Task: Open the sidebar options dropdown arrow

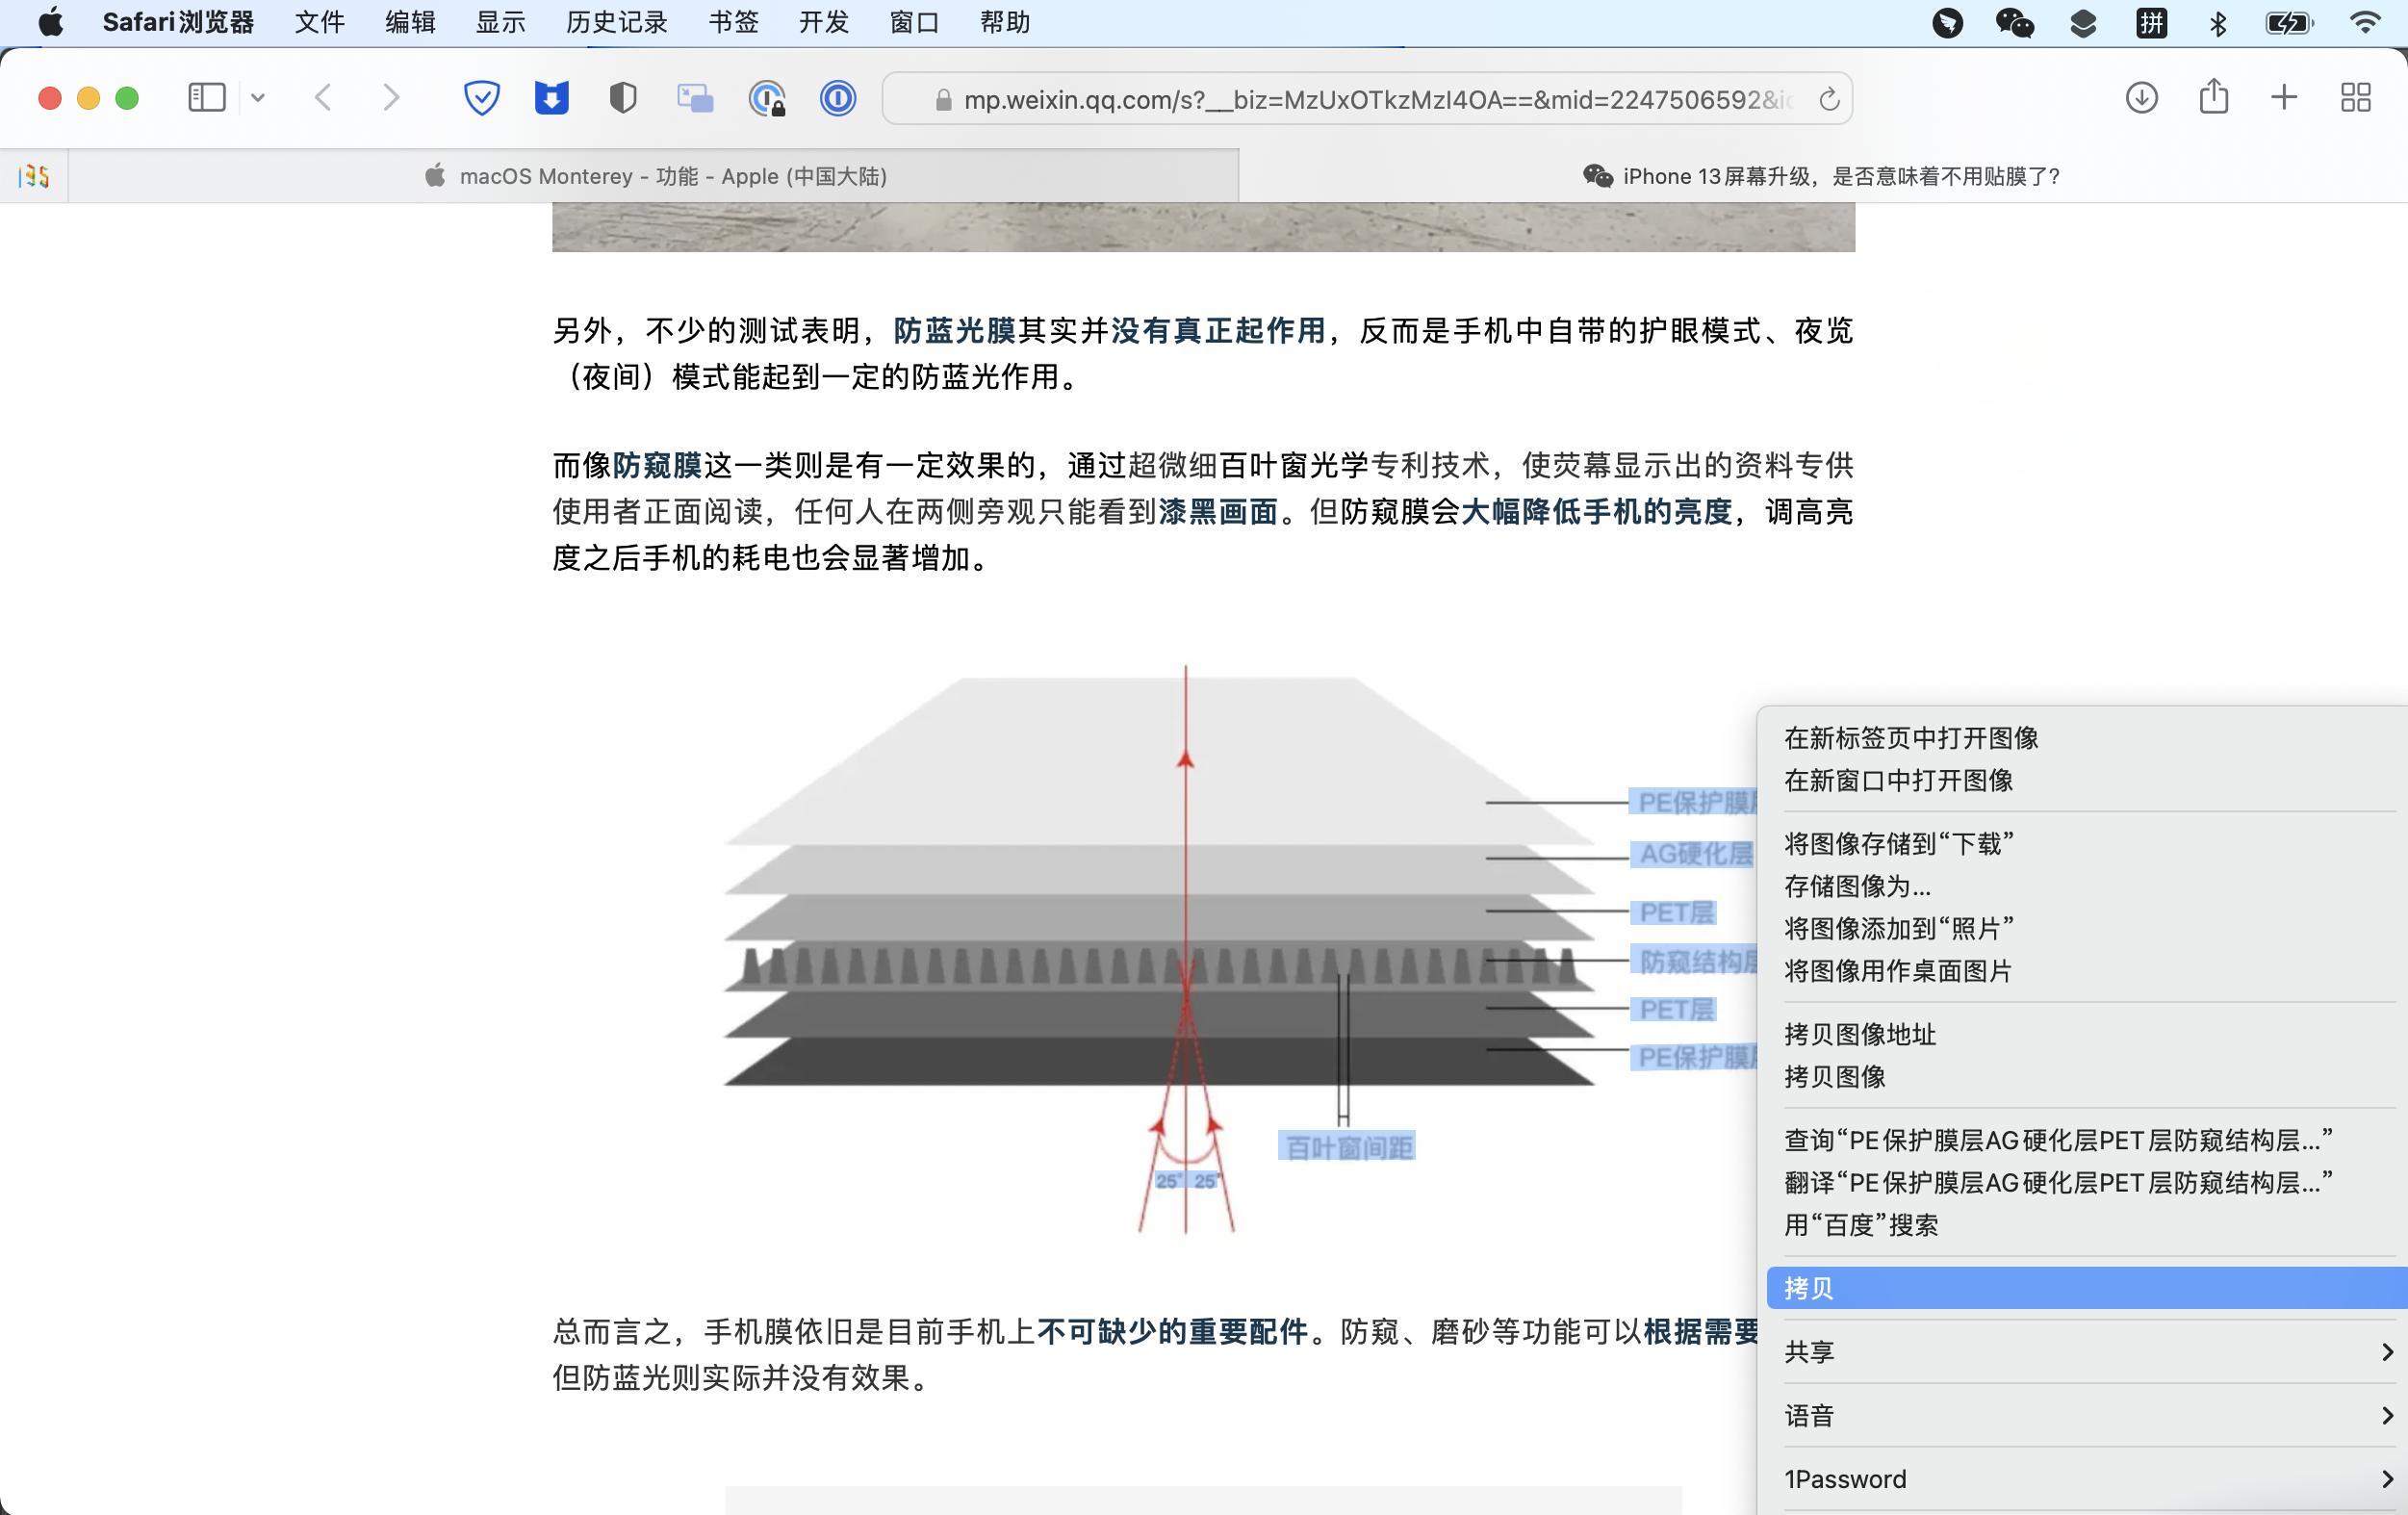Action: tap(258, 98)
